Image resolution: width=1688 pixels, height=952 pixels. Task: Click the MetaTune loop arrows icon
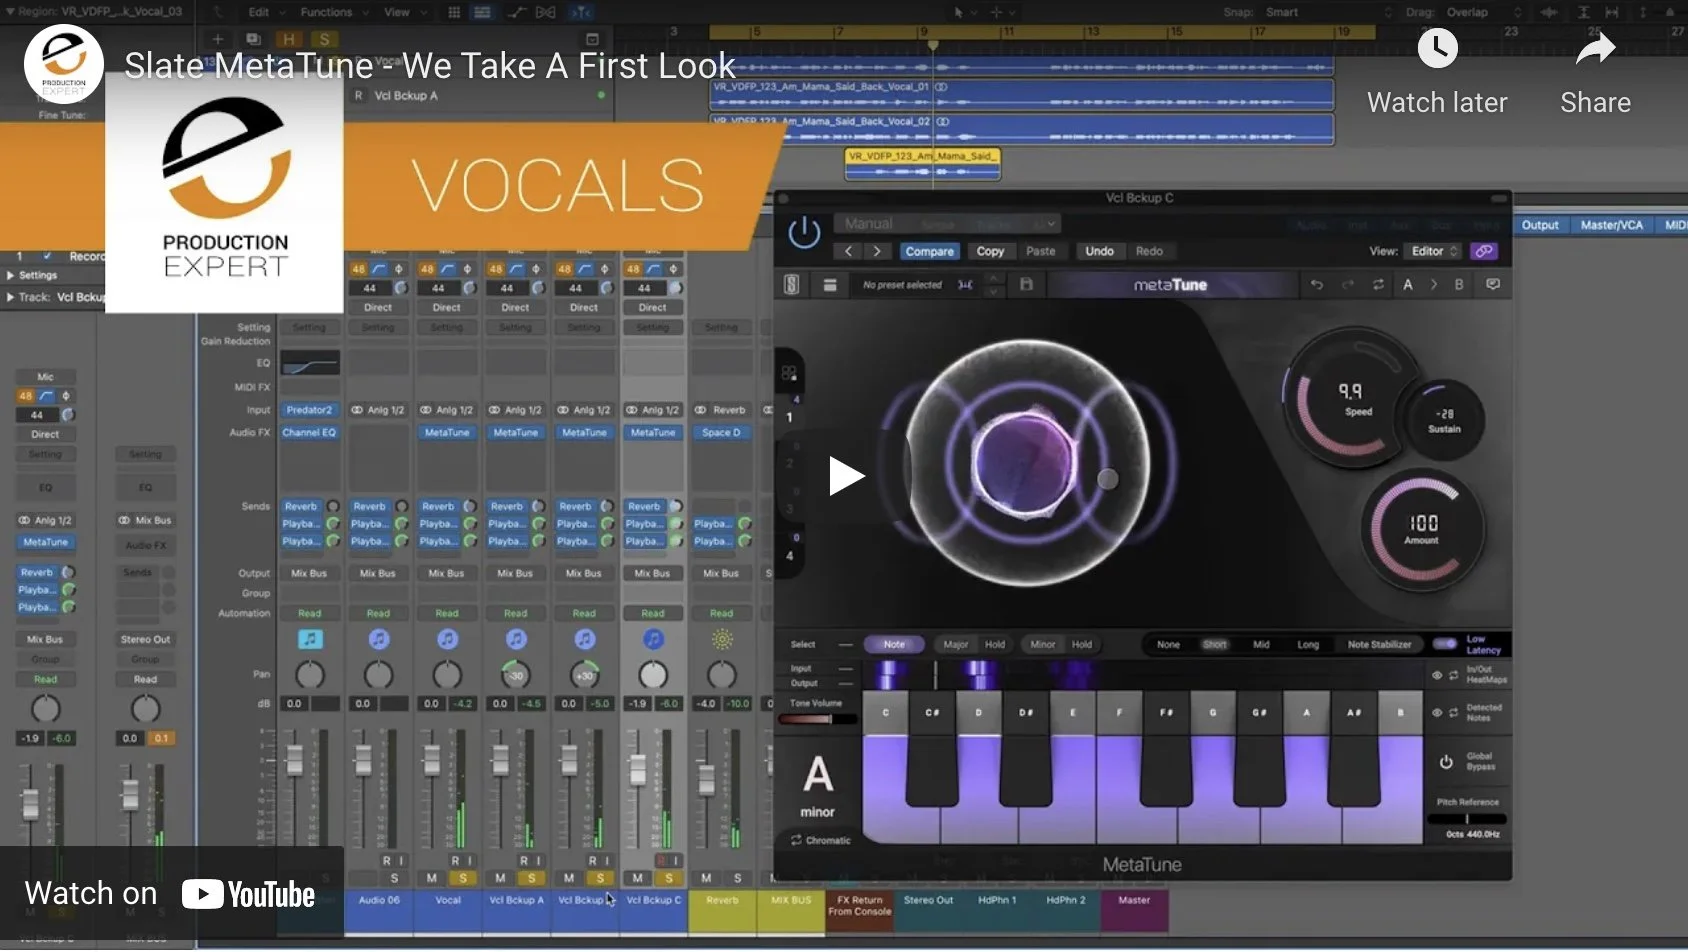click(x=1378, y=285)
